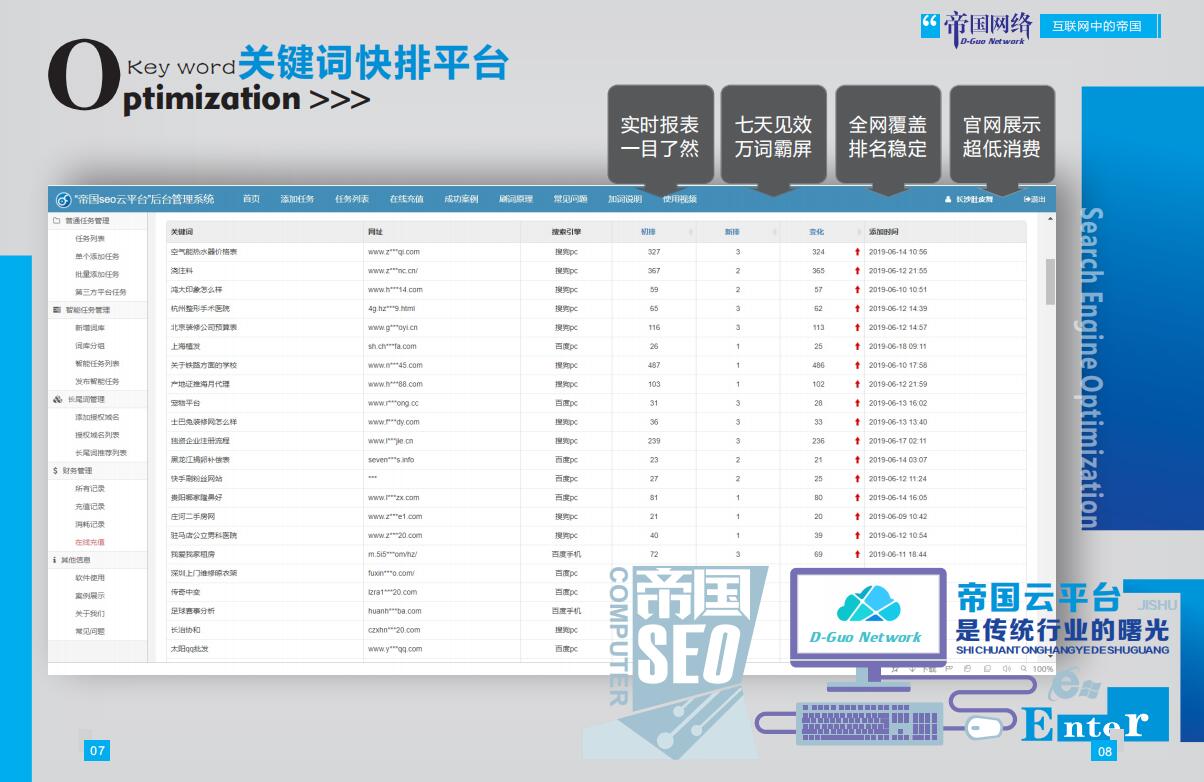Click red up arrow in 快手刷粉丝网站 row
The width and height of the screenshot is (1204, 782).
857,479
